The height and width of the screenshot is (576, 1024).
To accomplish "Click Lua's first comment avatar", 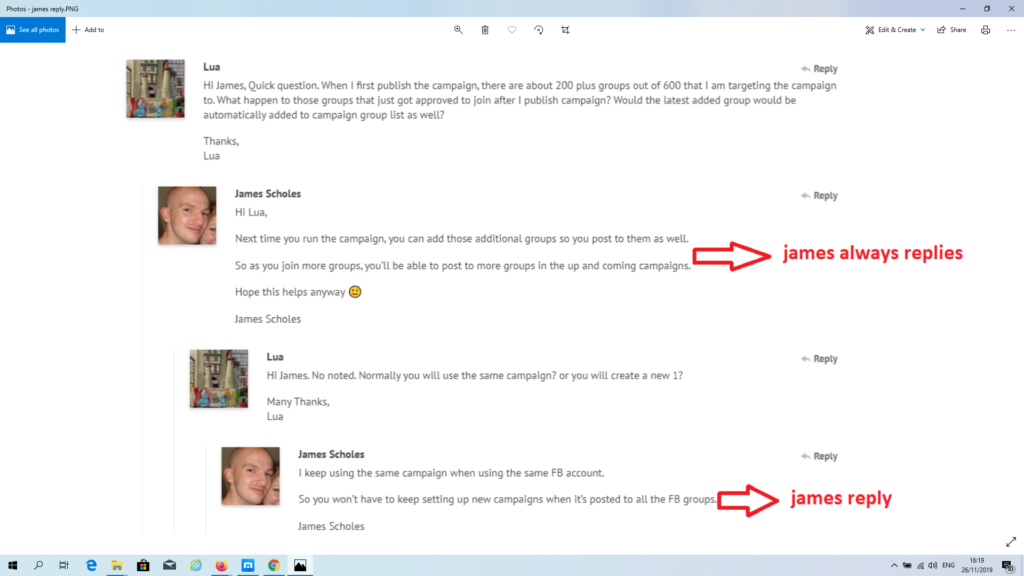I will pyautogui.click(x=155, y=89).
